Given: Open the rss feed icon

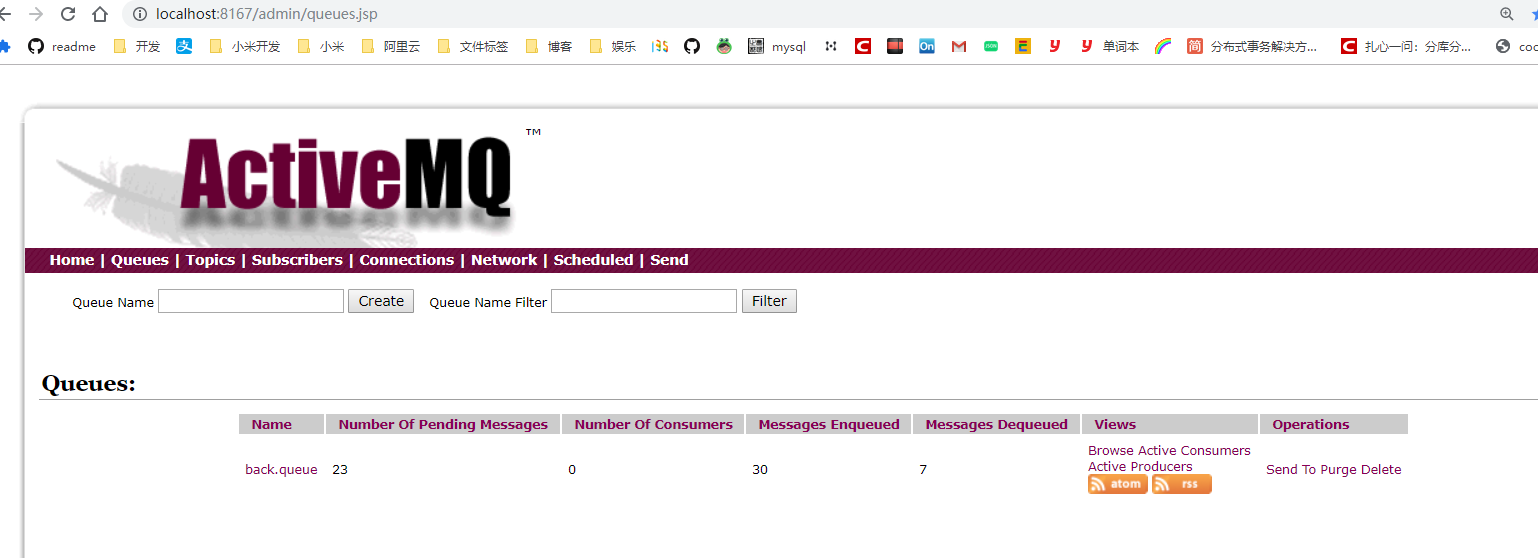Looking at the screenshot, I should click(1182, 484).
